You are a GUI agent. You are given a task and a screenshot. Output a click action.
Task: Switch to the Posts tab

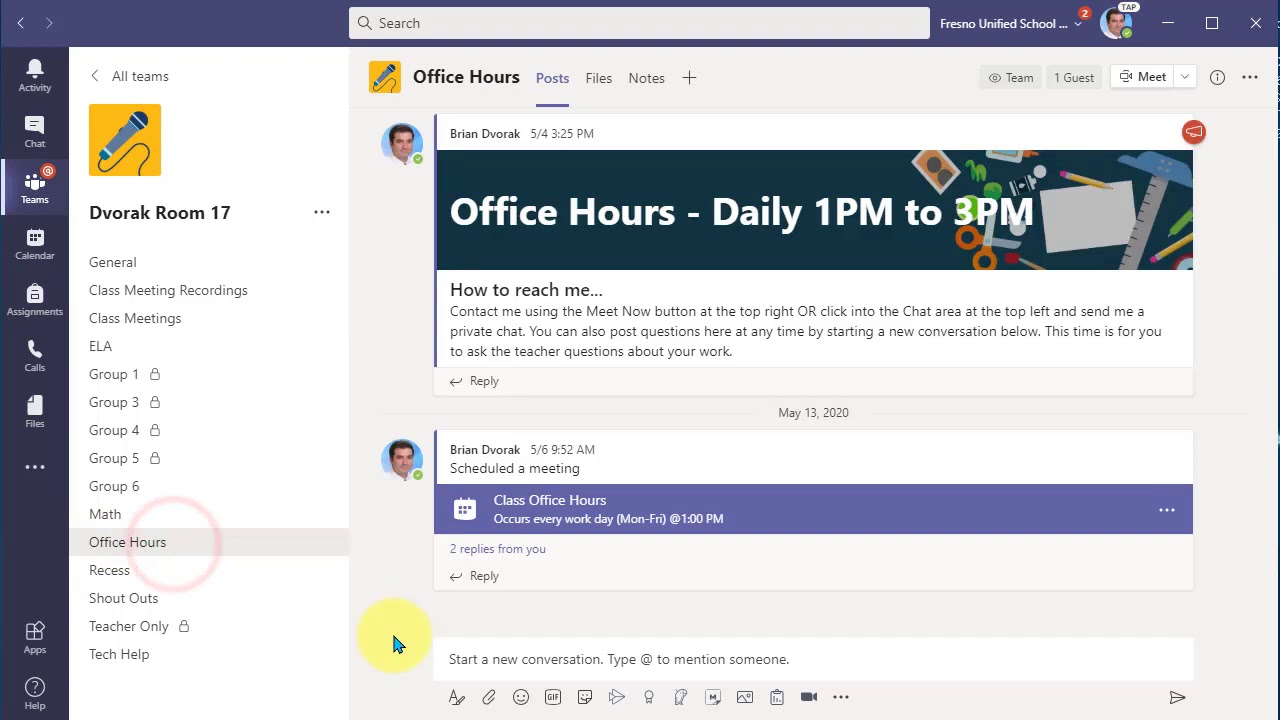coord(552,78)
